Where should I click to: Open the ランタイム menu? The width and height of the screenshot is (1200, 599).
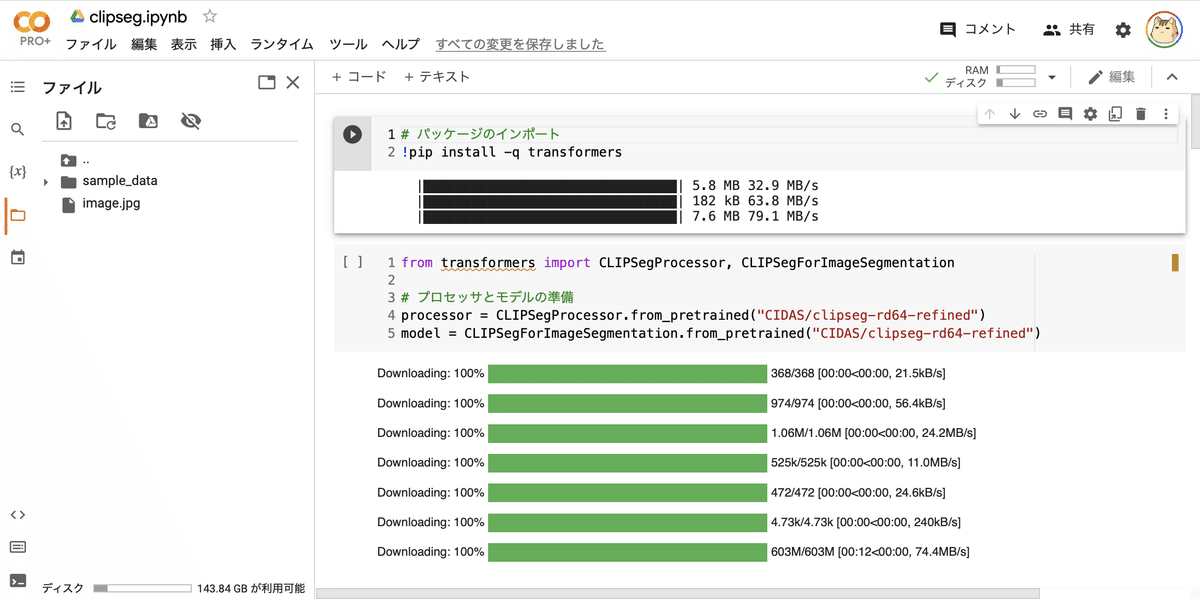(282, 44)
